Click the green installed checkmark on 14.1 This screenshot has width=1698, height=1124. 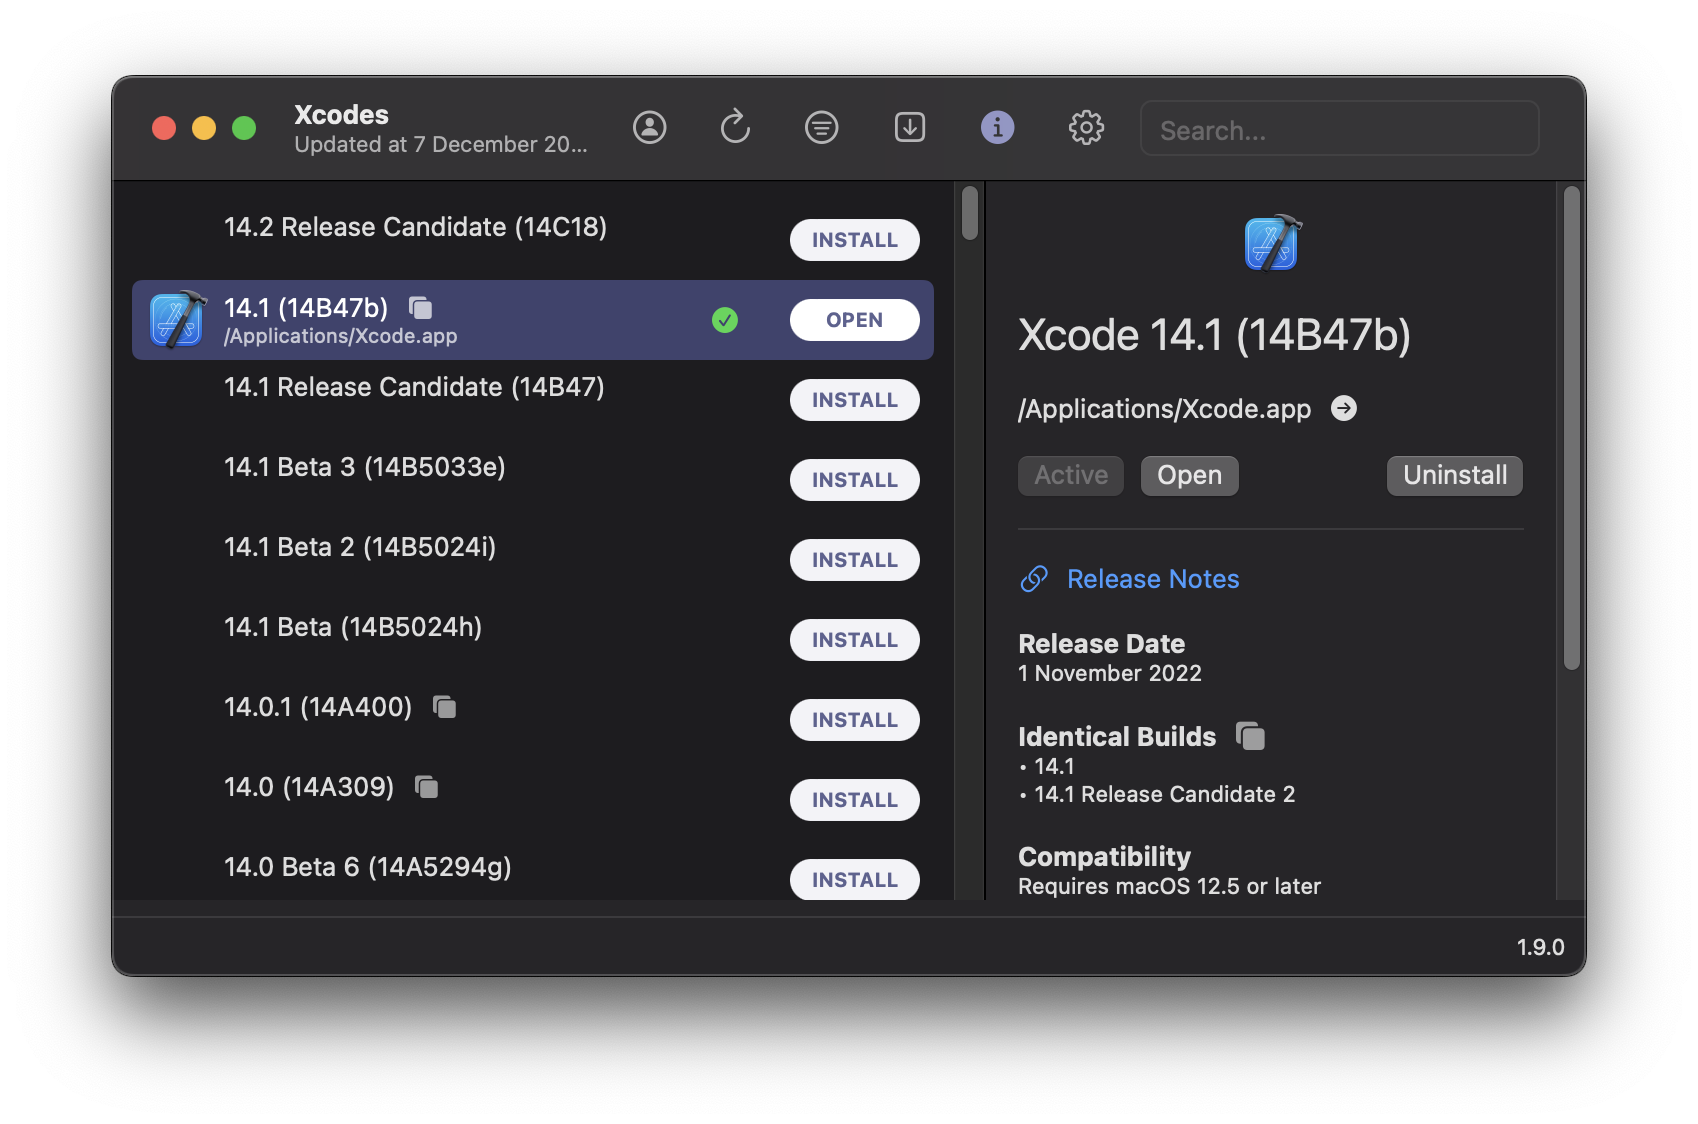tap(726, 320)
